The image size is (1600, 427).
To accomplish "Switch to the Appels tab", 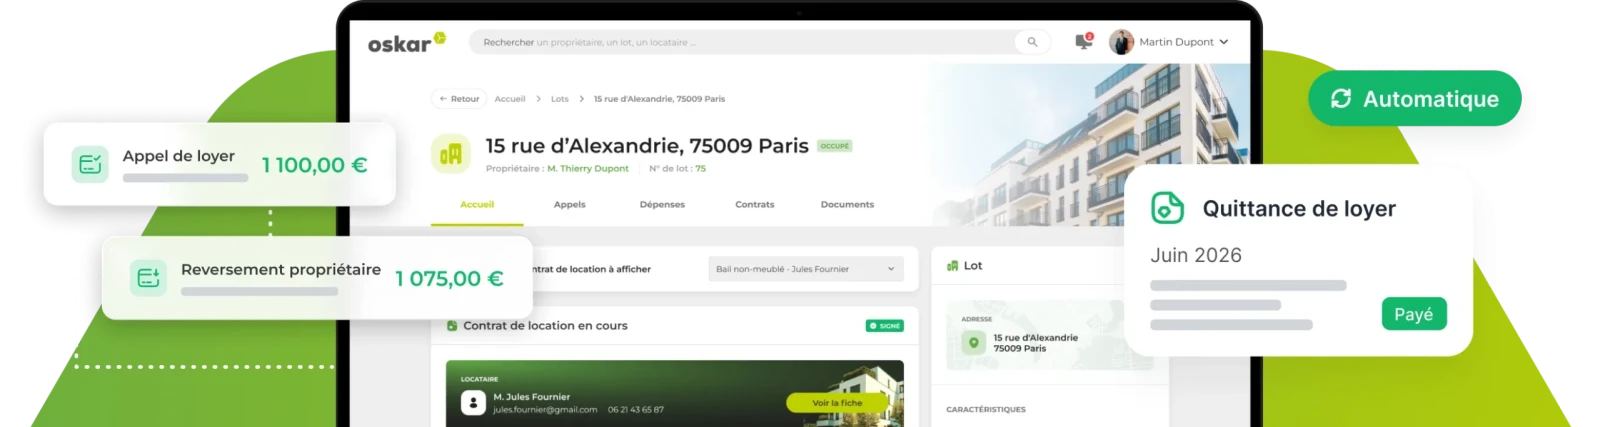I will click(570, 204).
